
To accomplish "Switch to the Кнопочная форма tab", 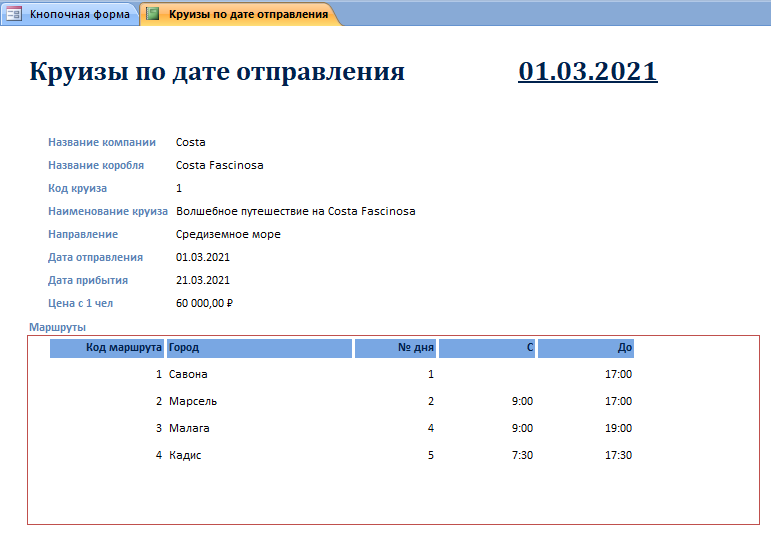I will 70,14.
